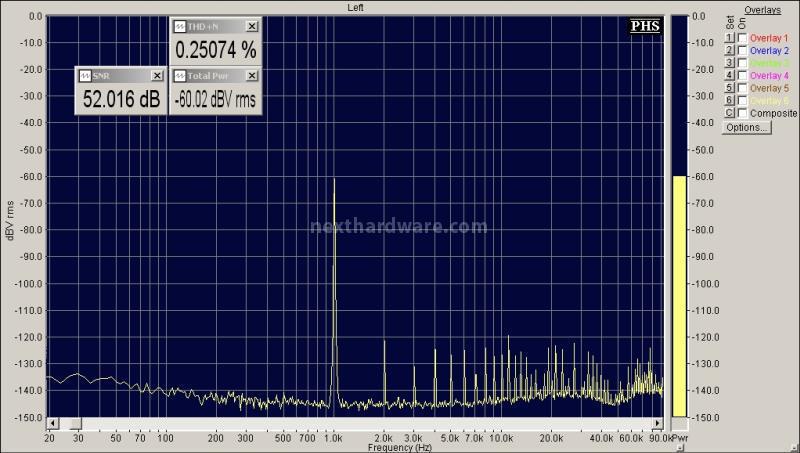
Task: Click the '10.0k' frequency axis tick
Action: coord(502,438)
